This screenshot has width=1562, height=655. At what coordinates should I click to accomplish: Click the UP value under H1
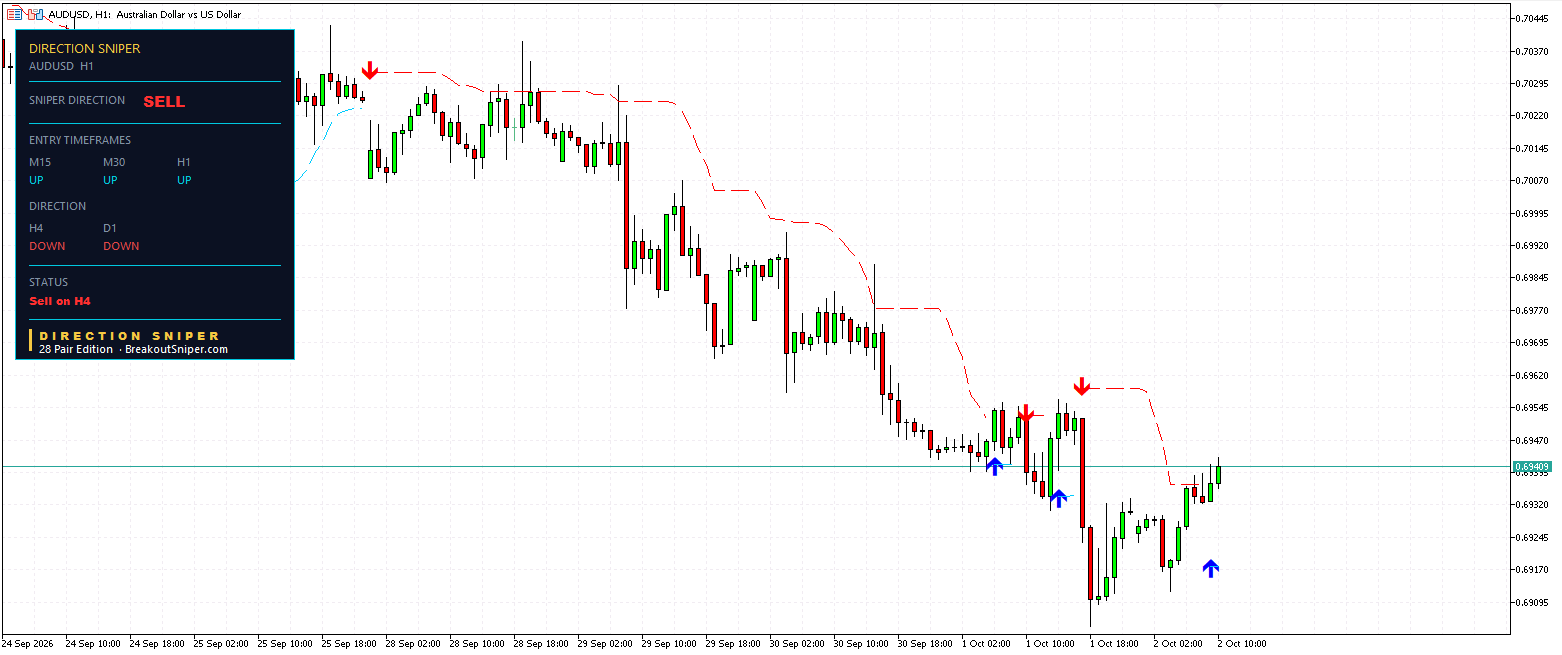point(184,180)
